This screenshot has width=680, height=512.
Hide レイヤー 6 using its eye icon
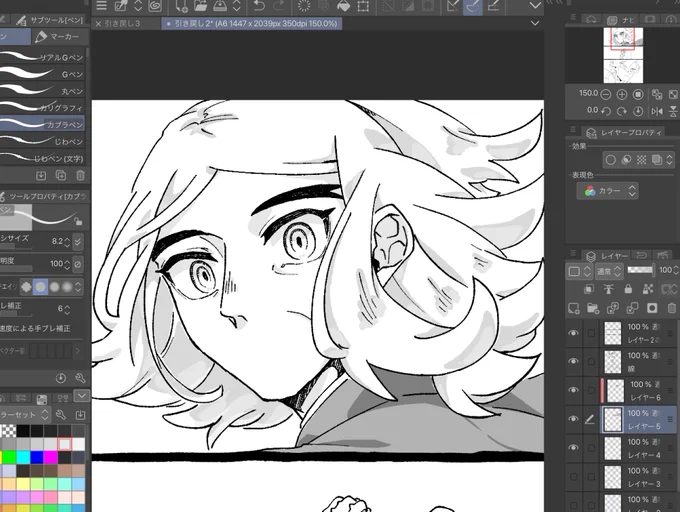tap(573, 390)
